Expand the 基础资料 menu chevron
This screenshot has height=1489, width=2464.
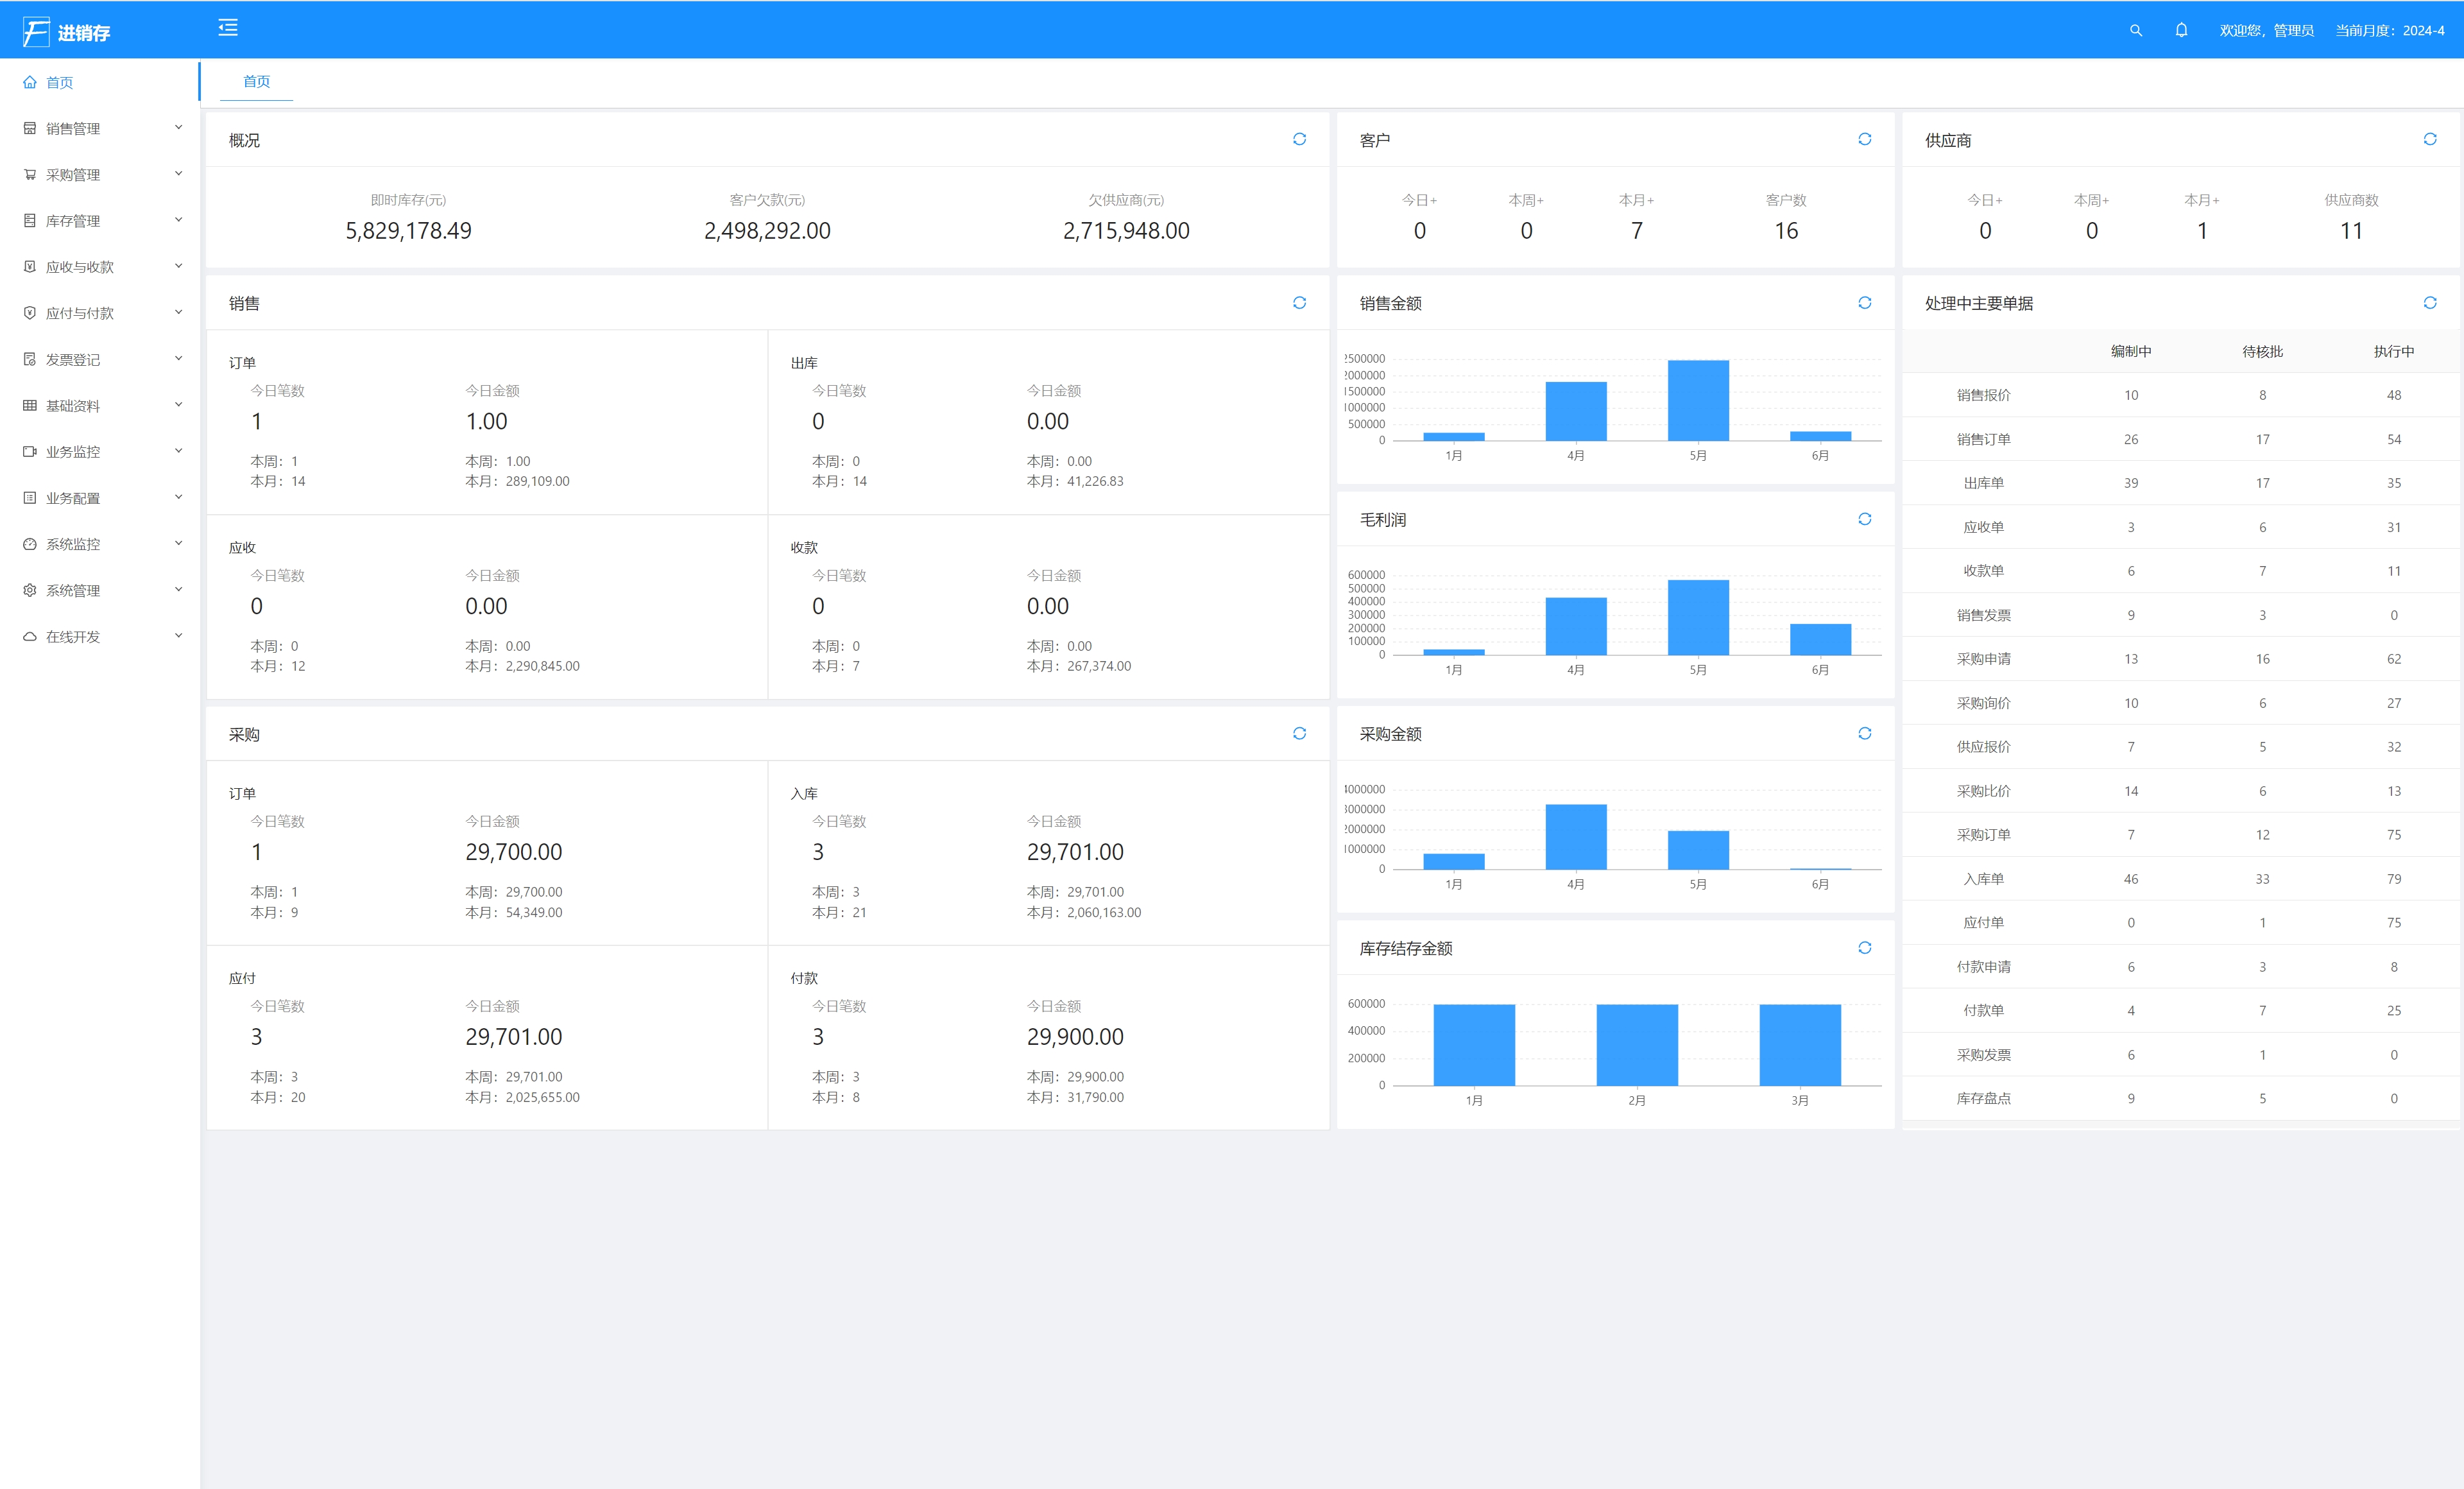[x=179, y=404]
